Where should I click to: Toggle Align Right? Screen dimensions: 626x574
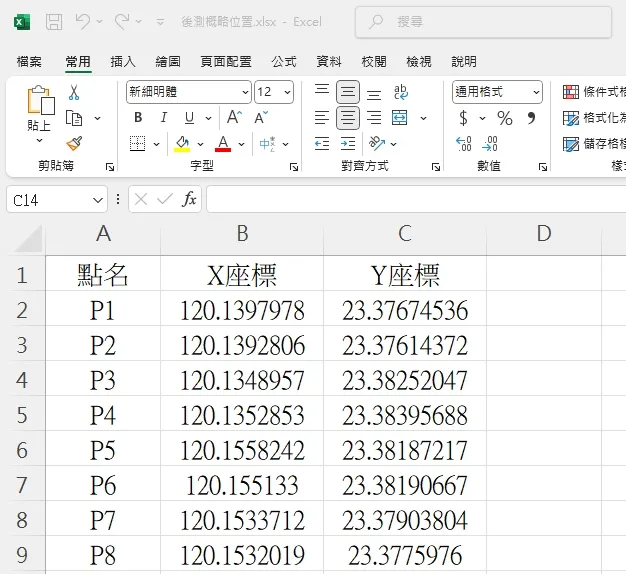(x=374, y=118)
